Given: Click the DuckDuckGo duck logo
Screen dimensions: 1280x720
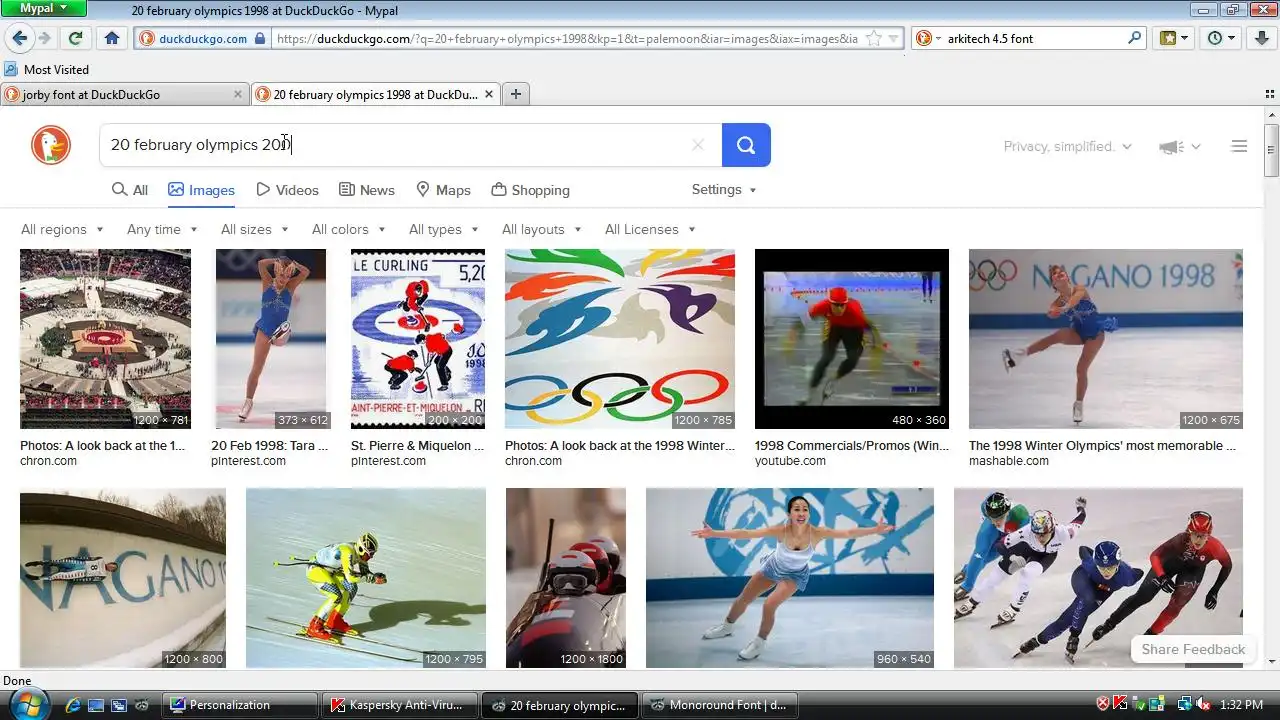Looking at the screenshot, I should pyautogui.click(x=51, y=145).
